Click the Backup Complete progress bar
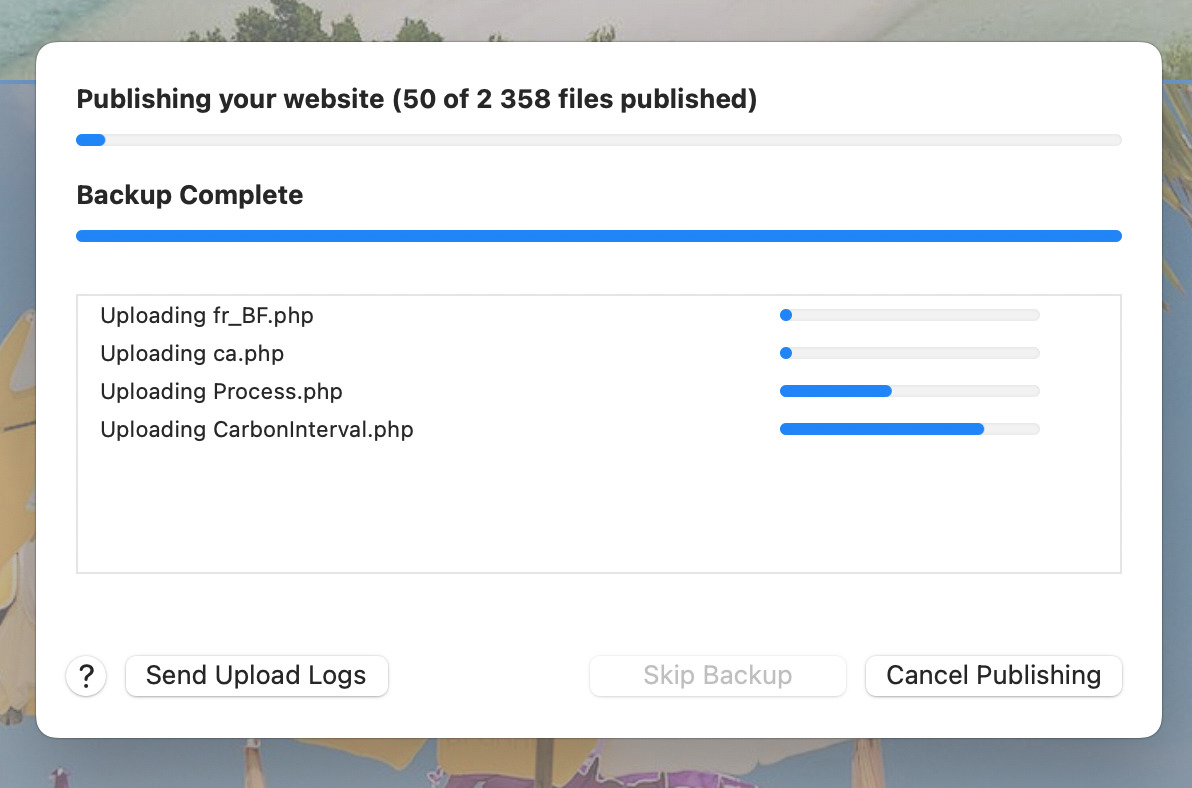The height and width of the screenshot is (788, 1192). tap(598, 236)
